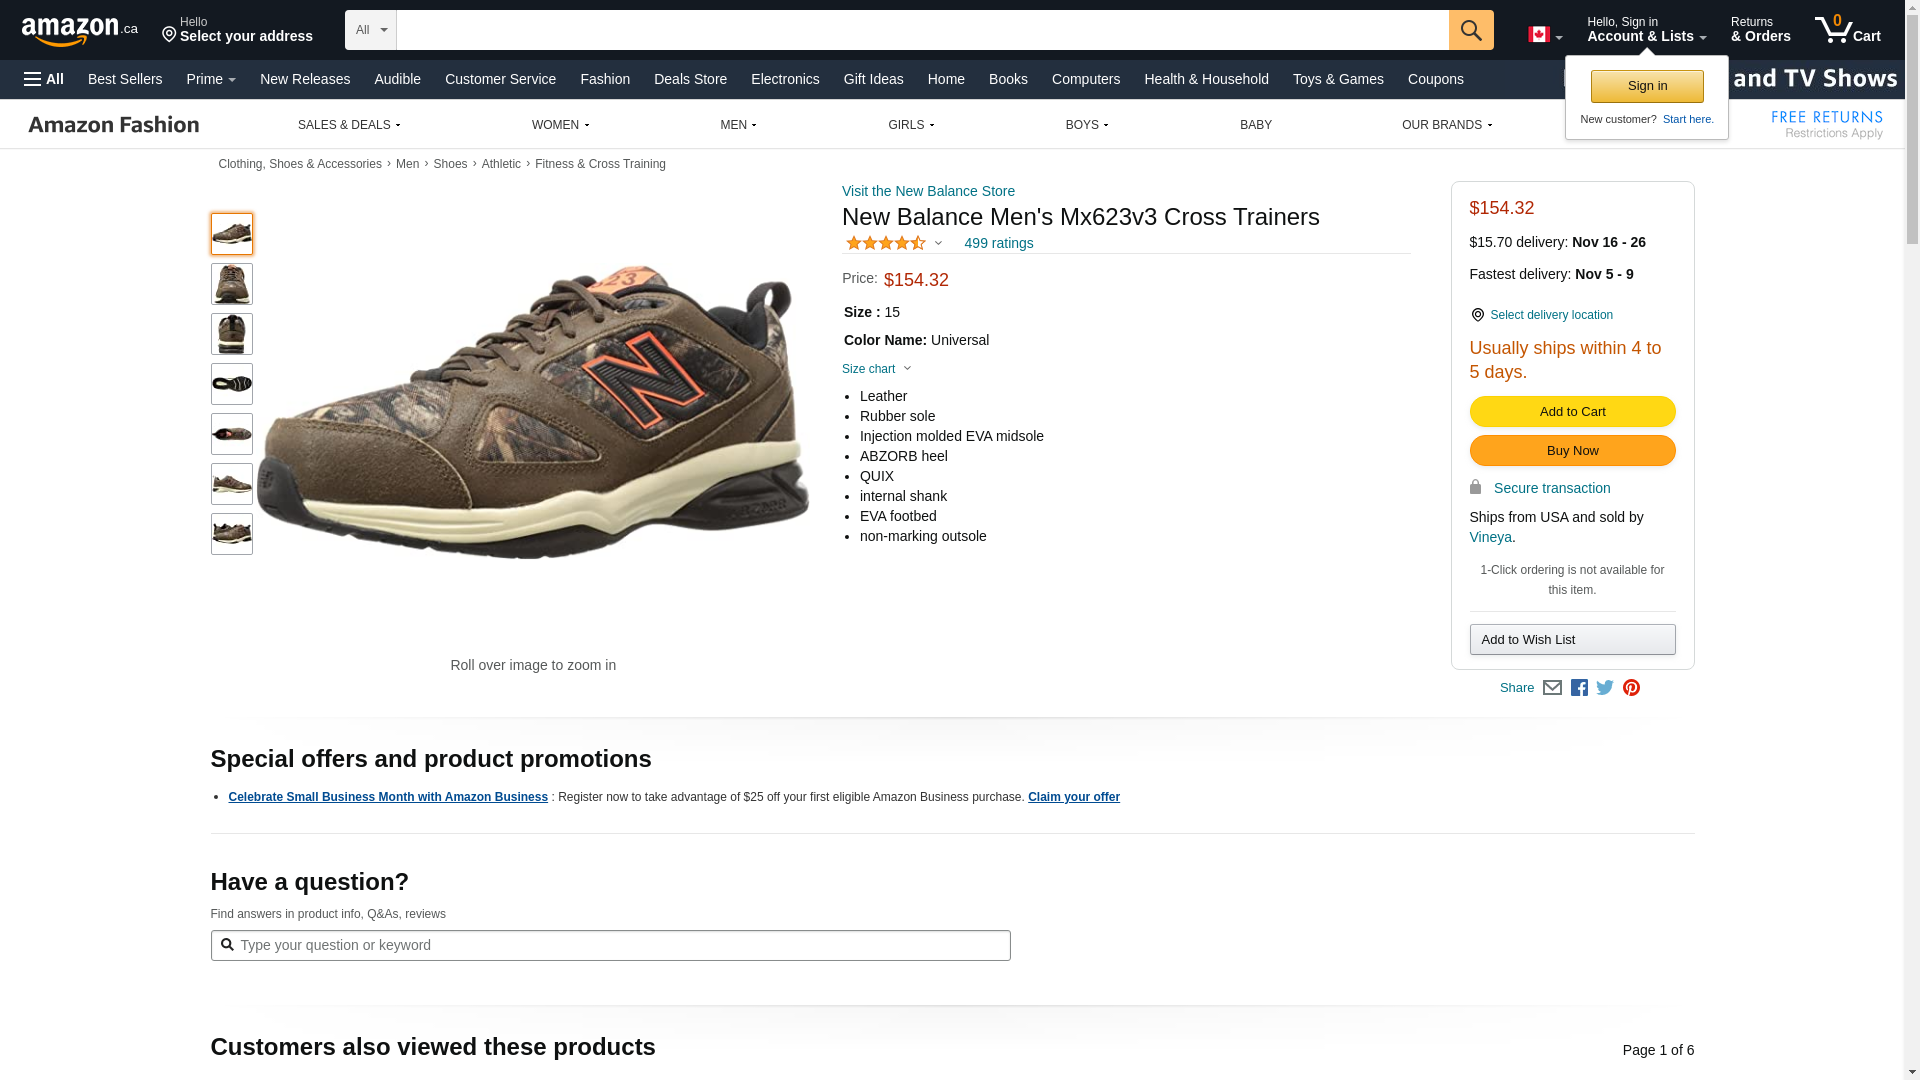Open the All hamburger menu
The image size is (1920, 1080).
[44, 79]
